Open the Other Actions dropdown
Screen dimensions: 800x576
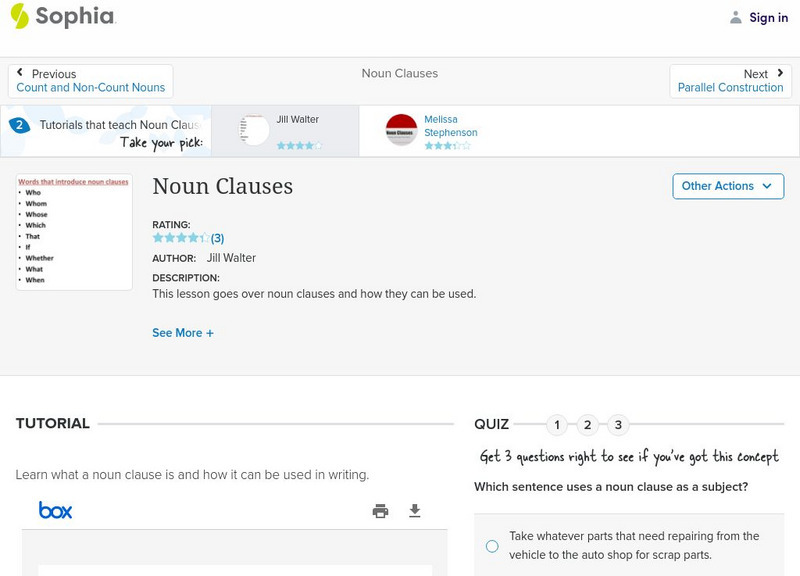tap(728, 186)
